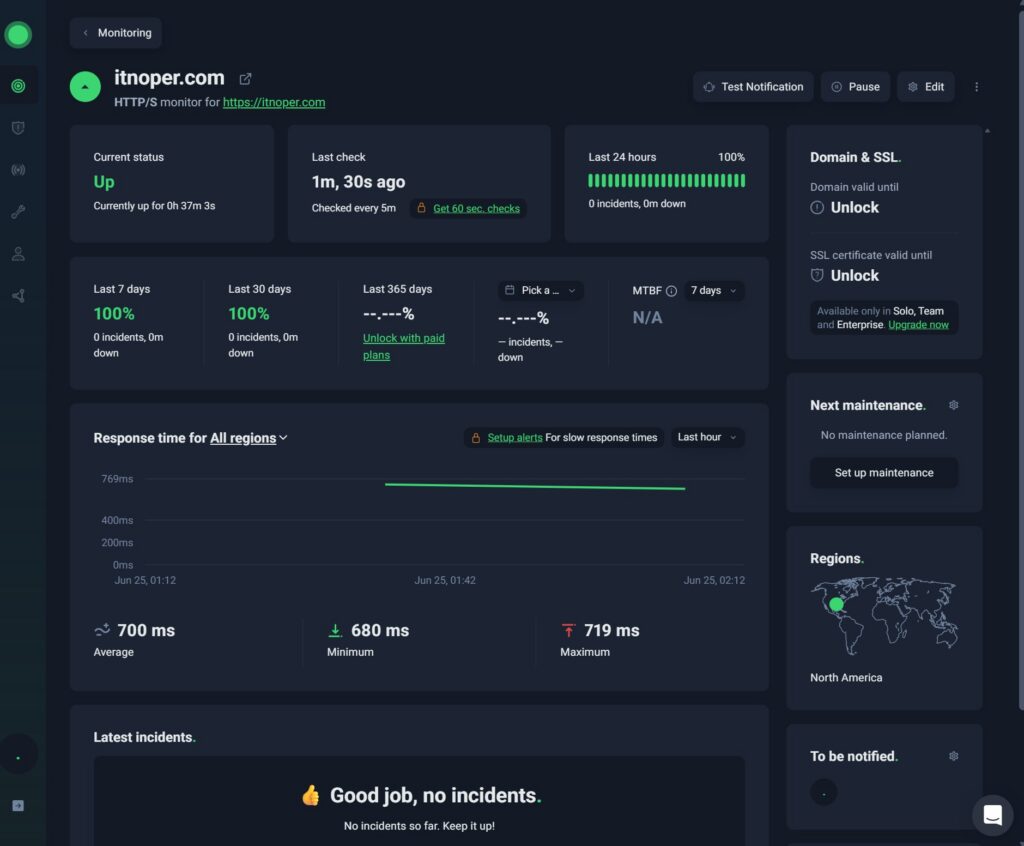Click the notified contact avatar circle
The width and height of the screenshot is (1024, 846).
(824, 792)
